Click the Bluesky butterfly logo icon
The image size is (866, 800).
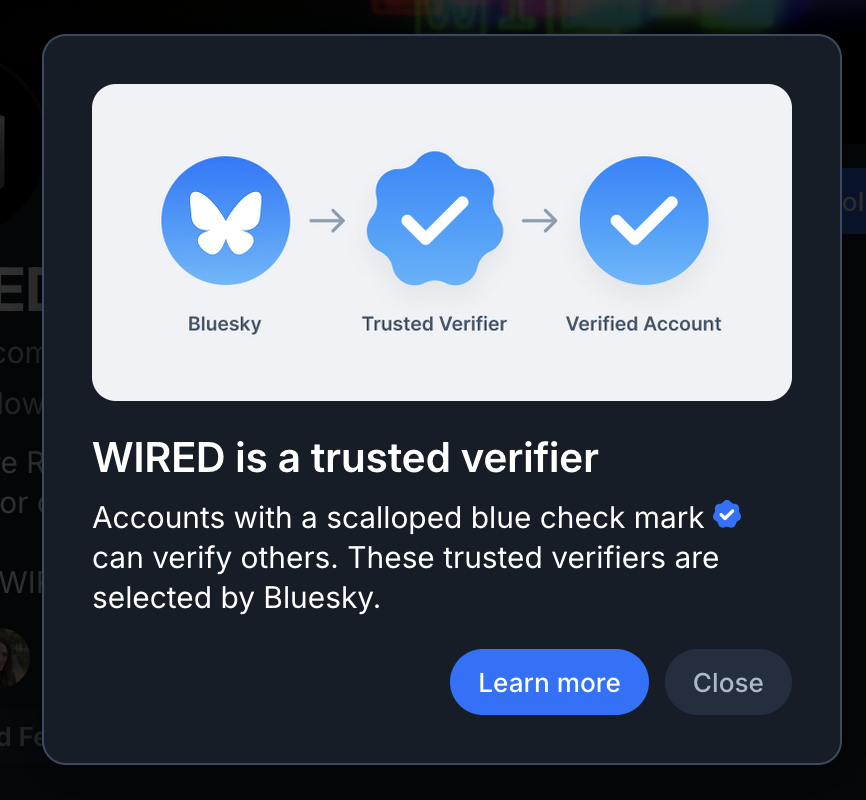[225, 221]
